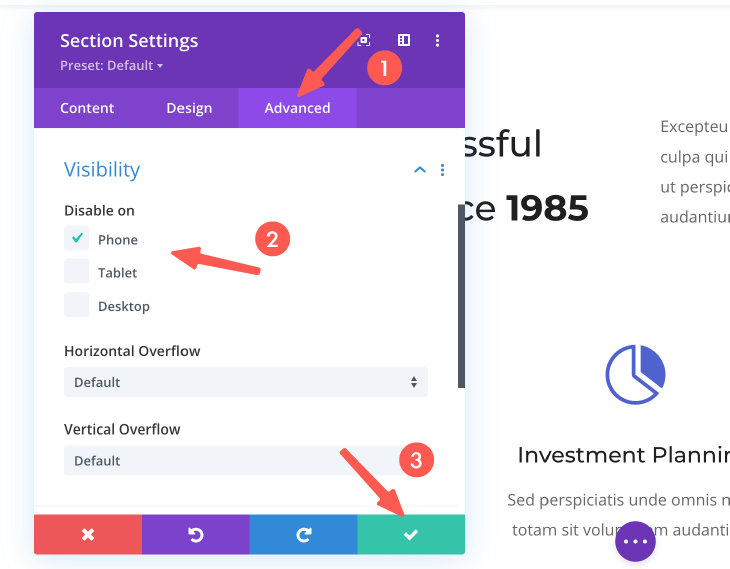Select the Advanced tab
This screenshot has width=730, height=569.
point(297,108)
